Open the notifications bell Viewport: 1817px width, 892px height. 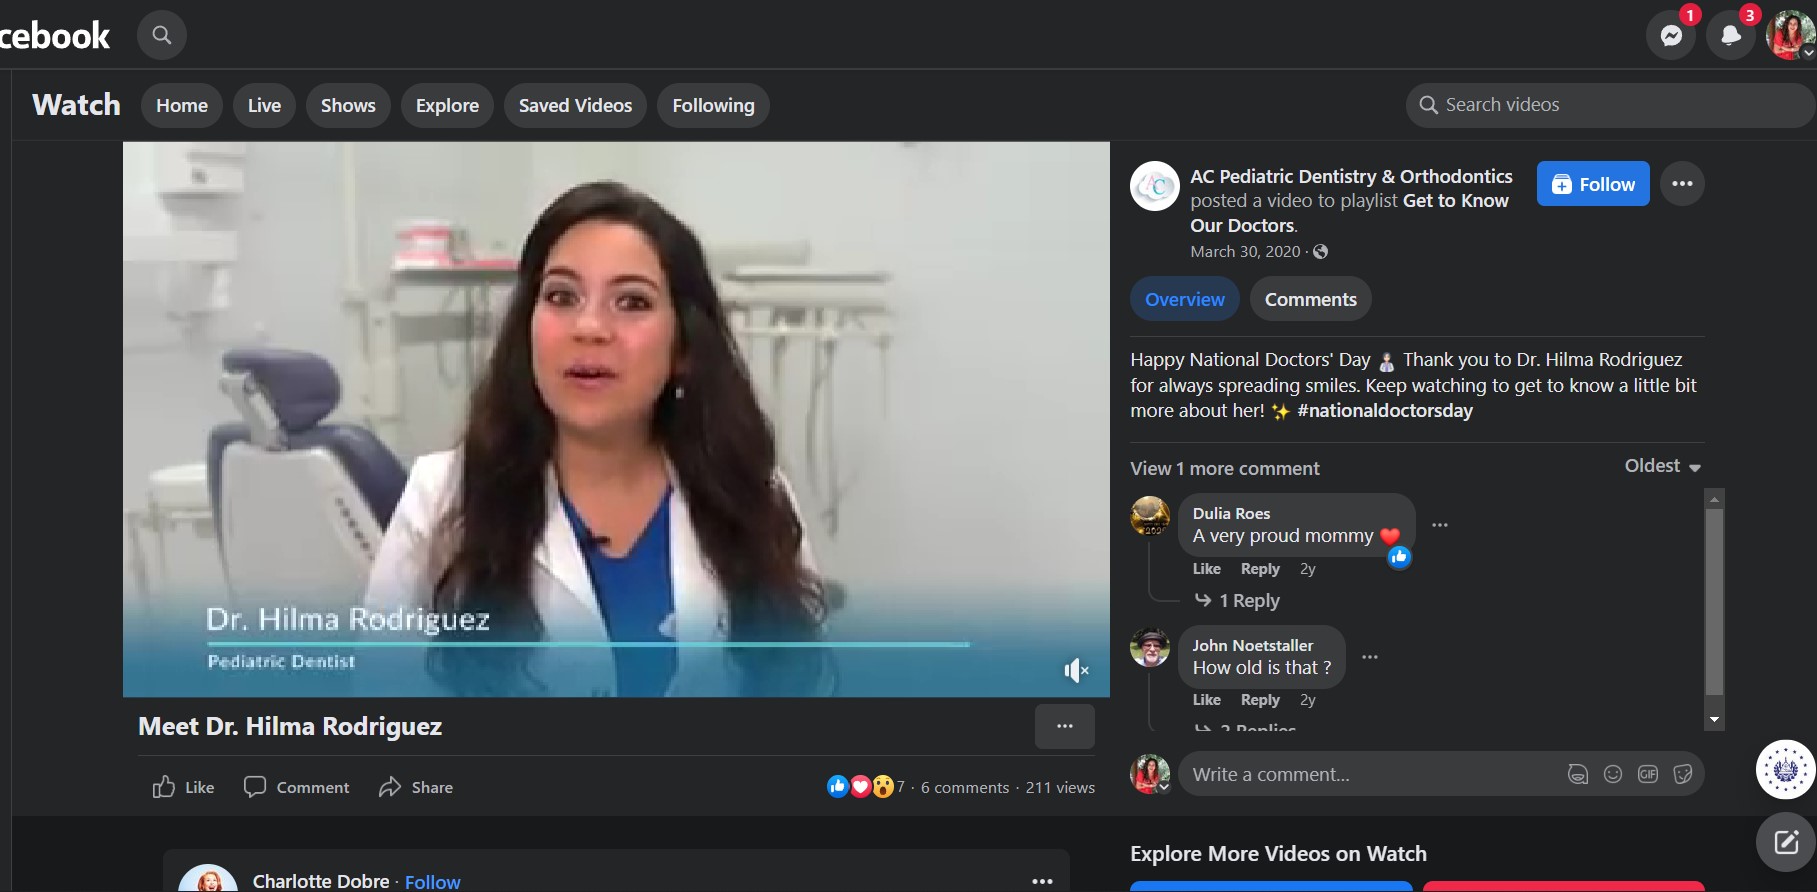pyautogui.click(x=1730, y=36)
